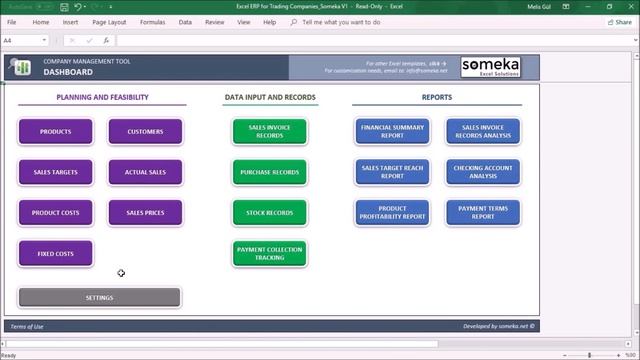Open the Products button
Screen dimensions: 640x360
click(56, 131)
